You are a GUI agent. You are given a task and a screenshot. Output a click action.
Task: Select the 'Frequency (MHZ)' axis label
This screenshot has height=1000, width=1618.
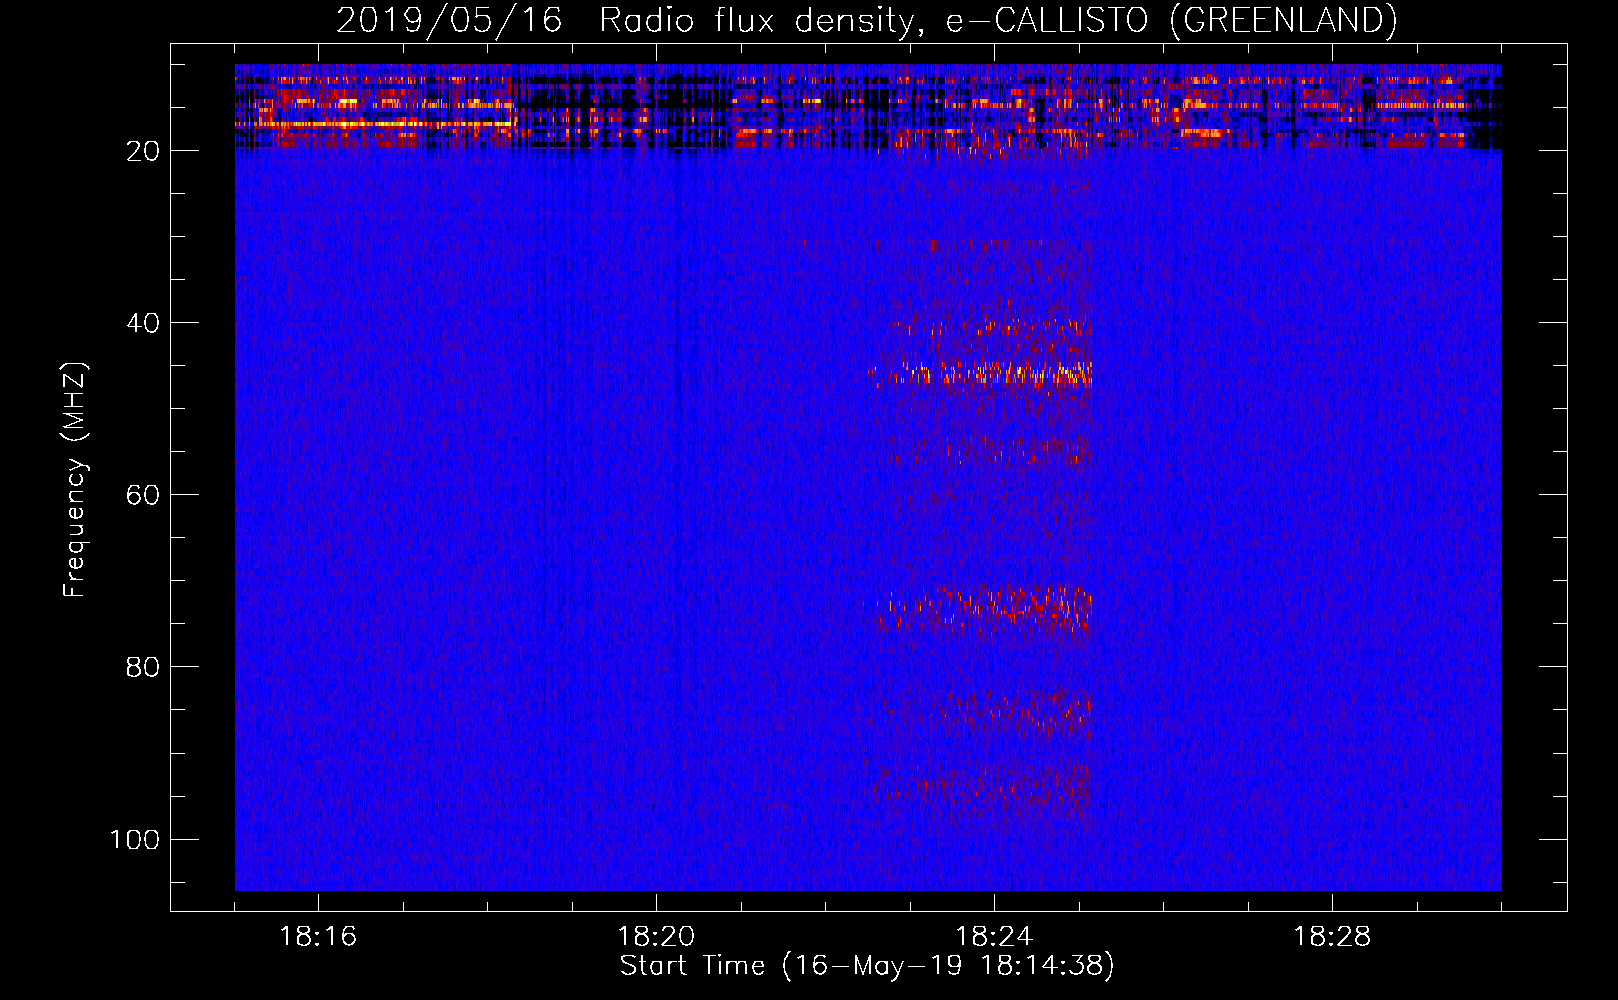[x=75, y=480]
